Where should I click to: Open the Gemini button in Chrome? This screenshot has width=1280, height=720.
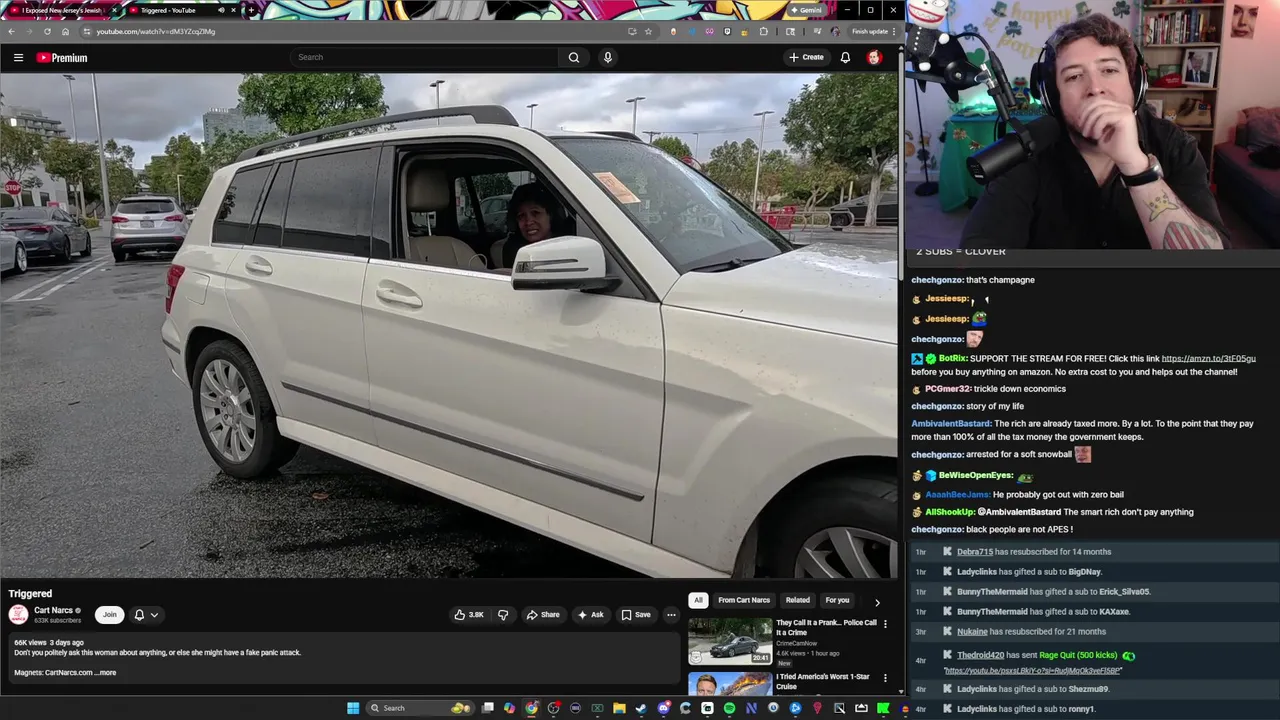point(805,10)
